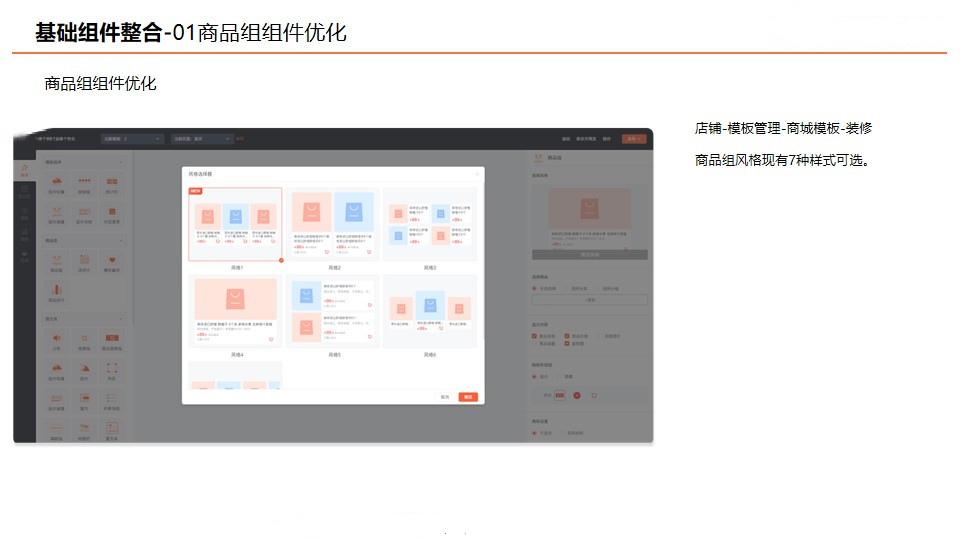Toggle the product tag checkbox
Screen dimensions: 960x540
pos(534,343)
